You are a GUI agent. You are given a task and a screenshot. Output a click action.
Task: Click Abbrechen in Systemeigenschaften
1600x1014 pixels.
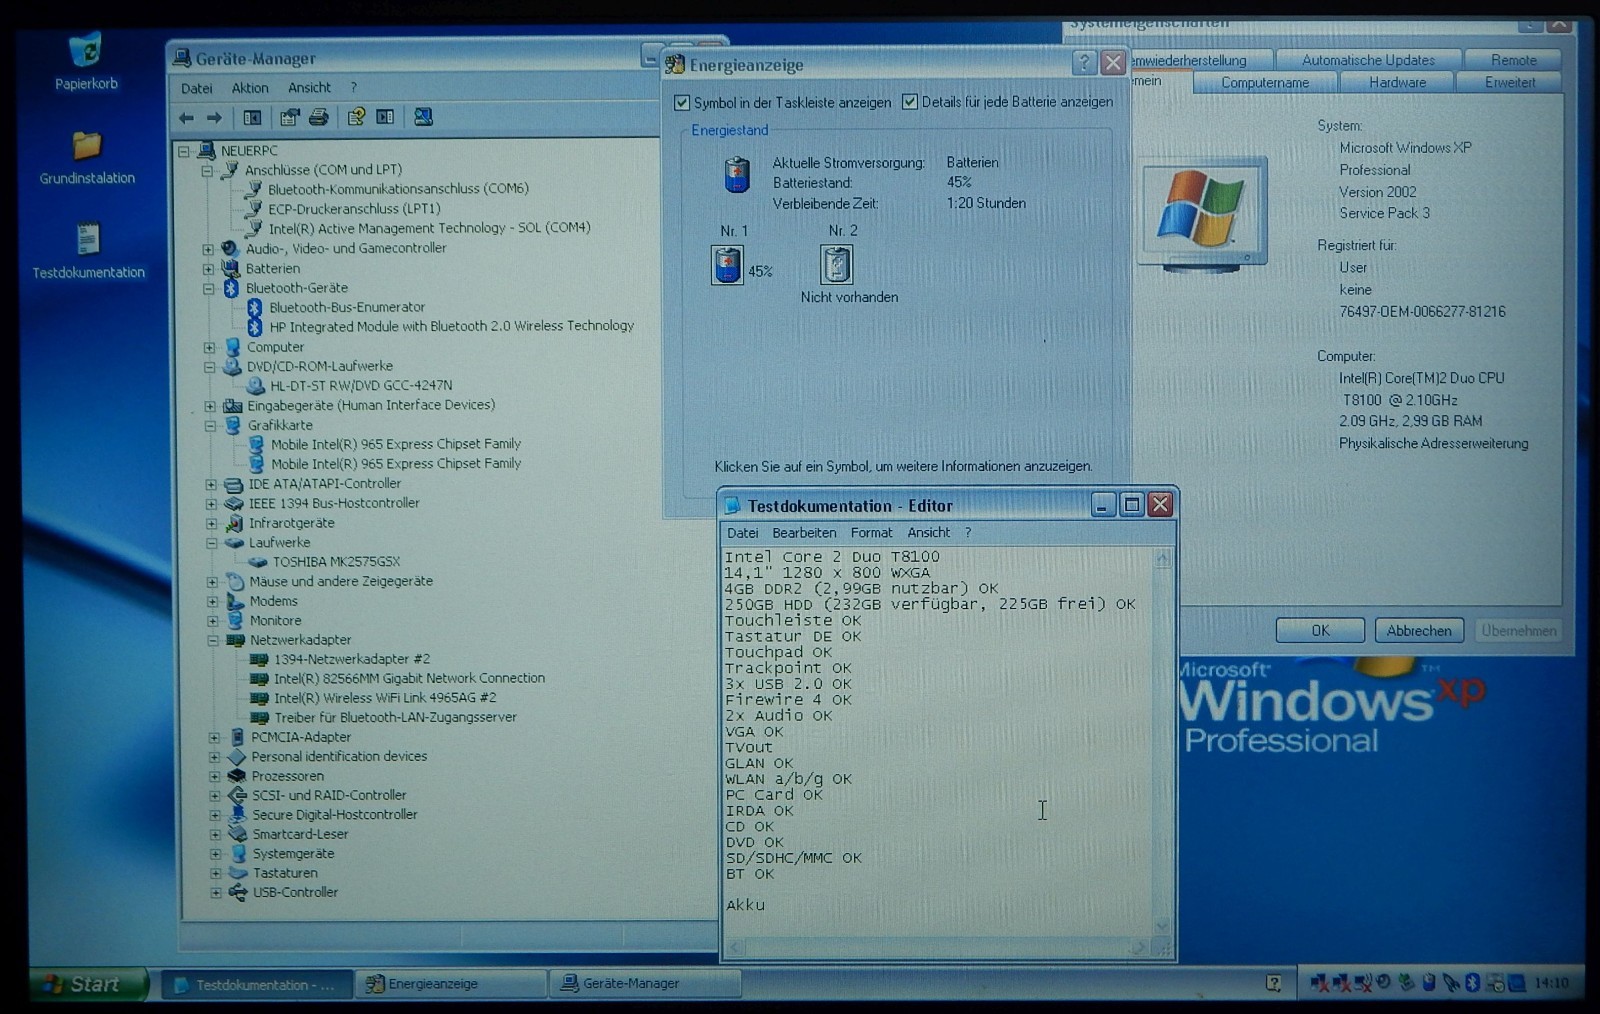(1419, 631)
